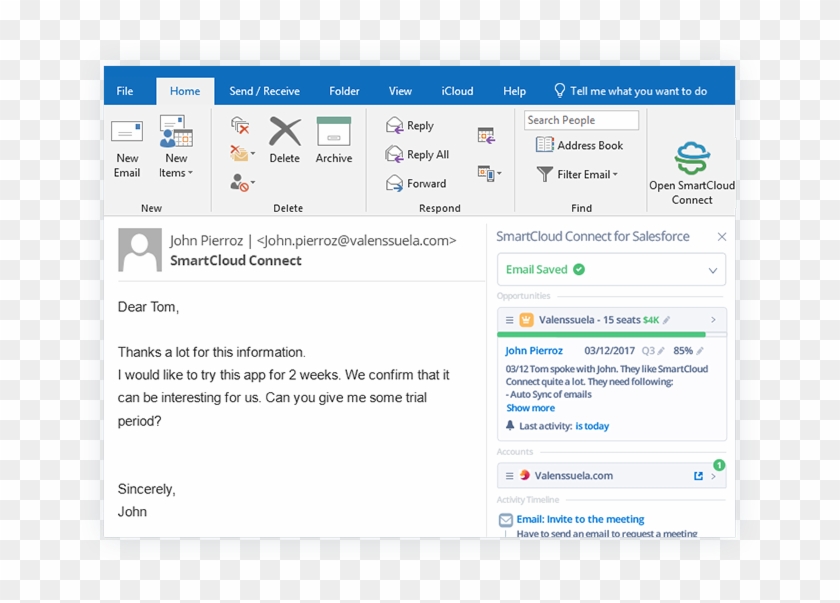Screen dimensions: 840x603
Task: Click the Tell me what you want to do box
Action: click(631, 91)
